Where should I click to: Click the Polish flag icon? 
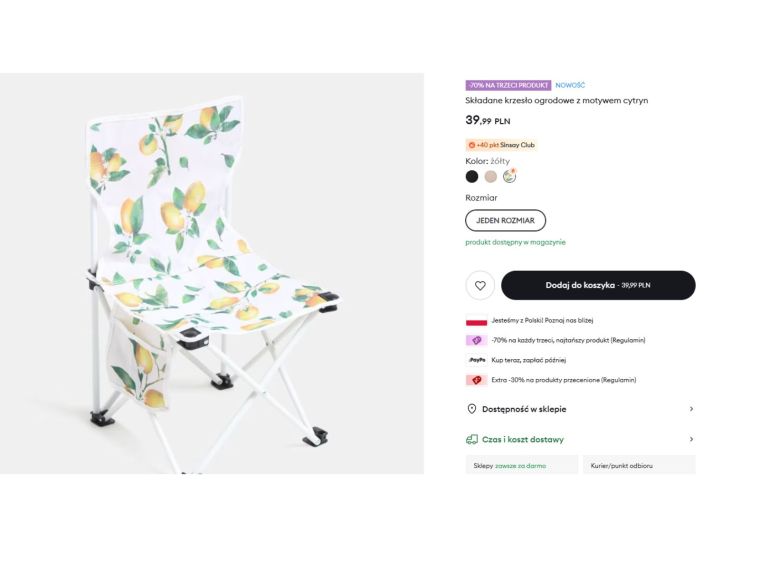[x=476, y=321]
